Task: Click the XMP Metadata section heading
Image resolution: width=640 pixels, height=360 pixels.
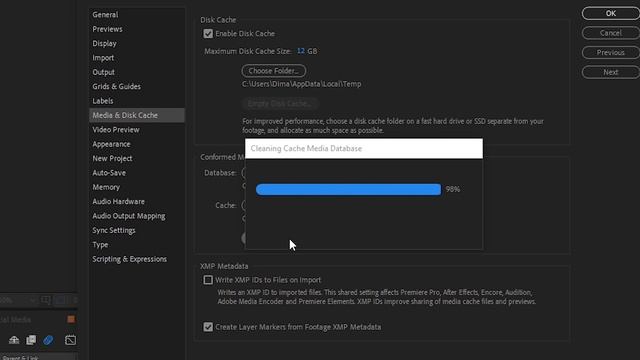Action: tap(224, 266)
